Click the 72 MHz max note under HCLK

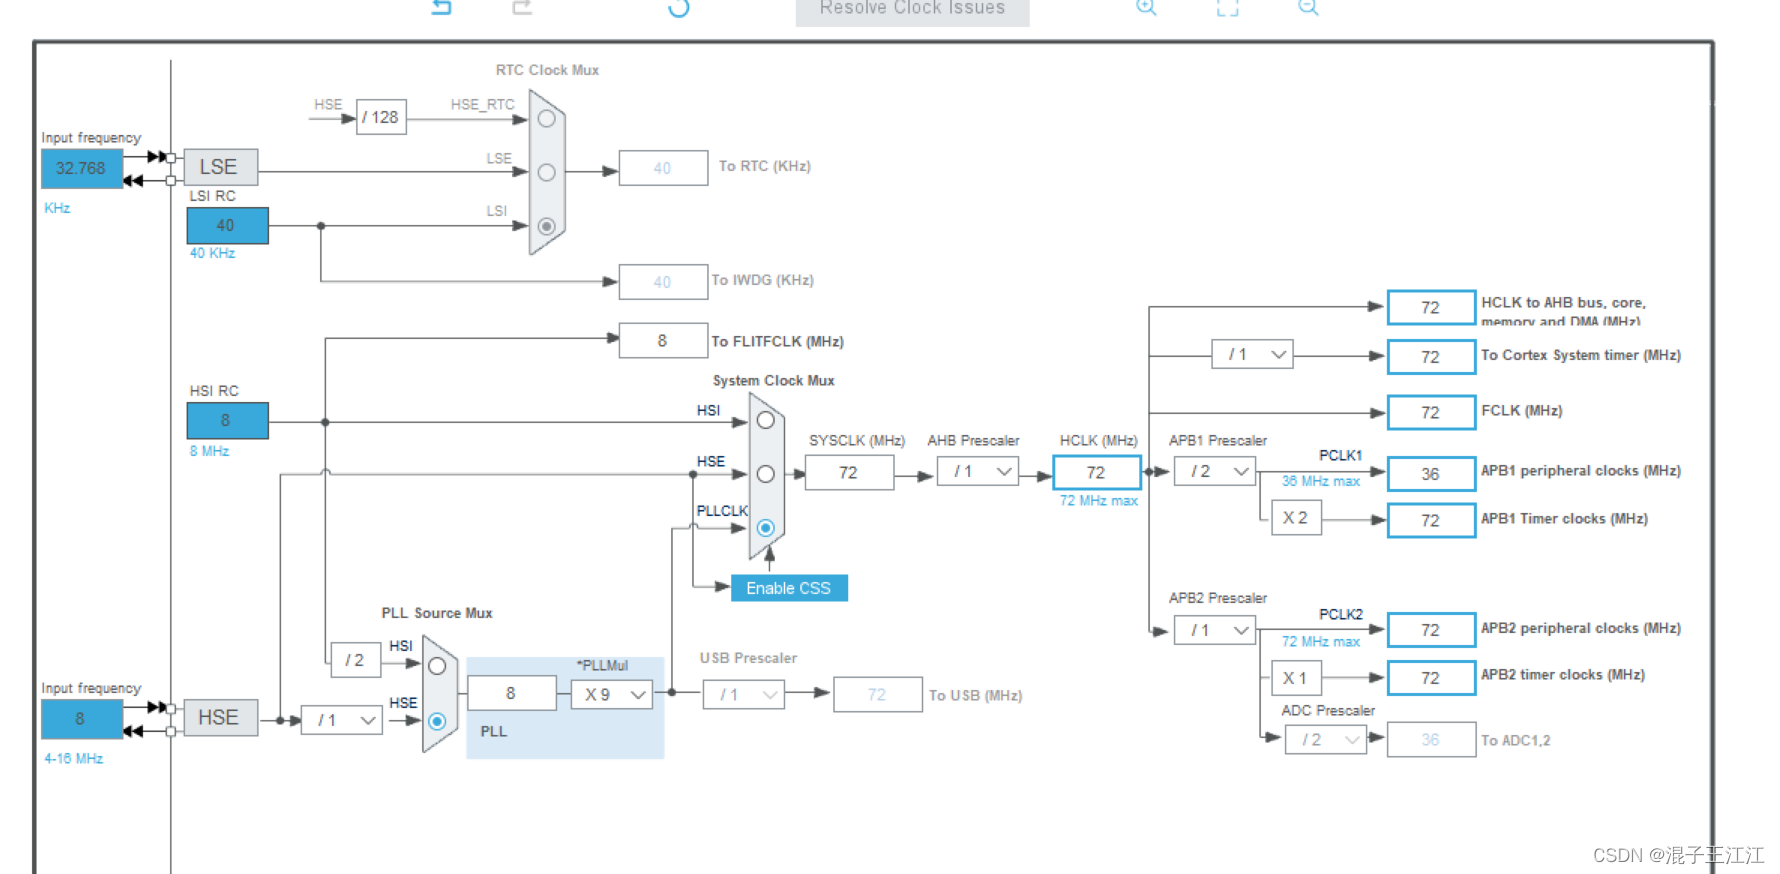[1098, 501]
